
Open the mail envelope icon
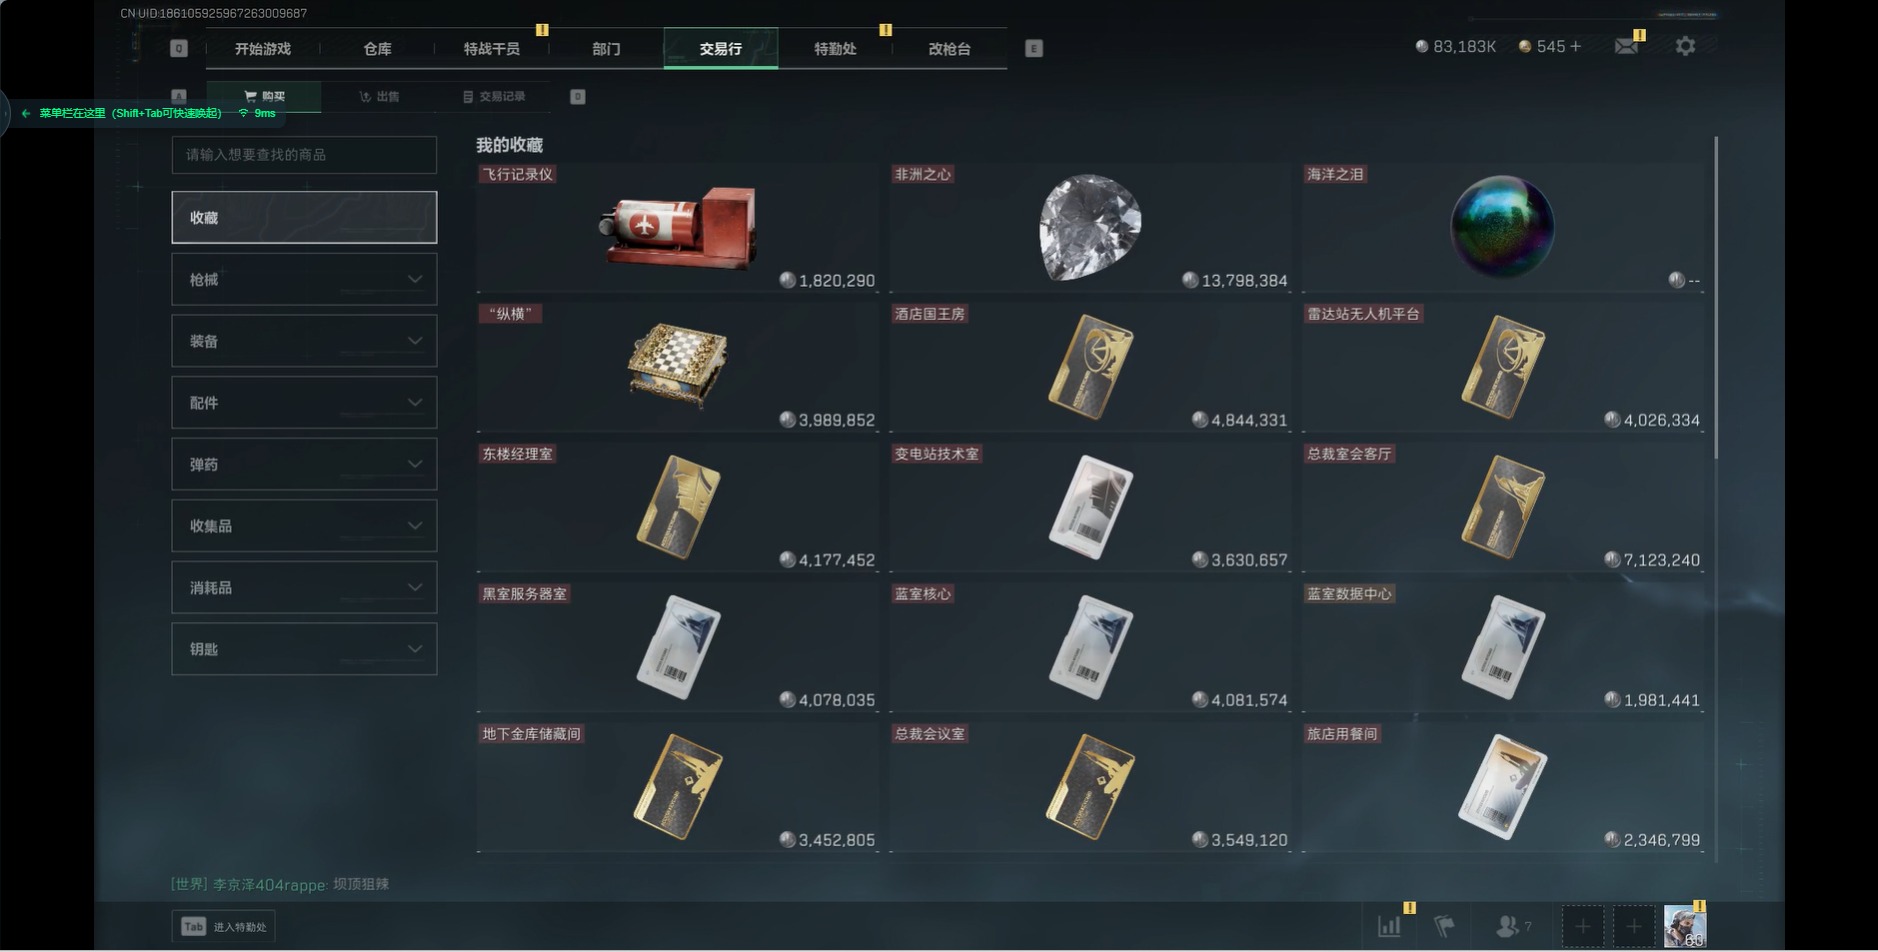click(x=1626, y=46)
